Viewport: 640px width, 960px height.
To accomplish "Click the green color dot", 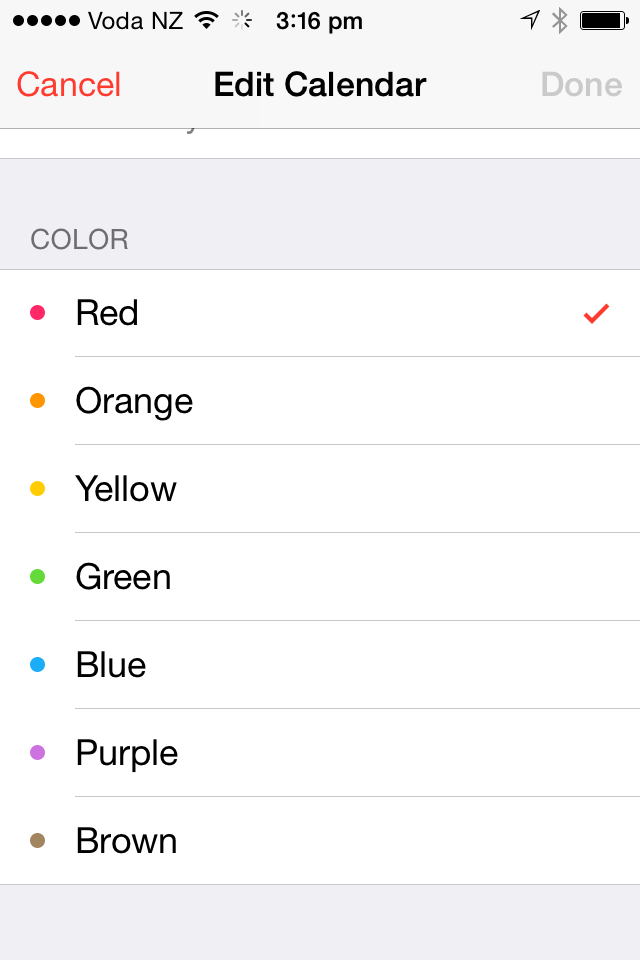I will (38, 577).
